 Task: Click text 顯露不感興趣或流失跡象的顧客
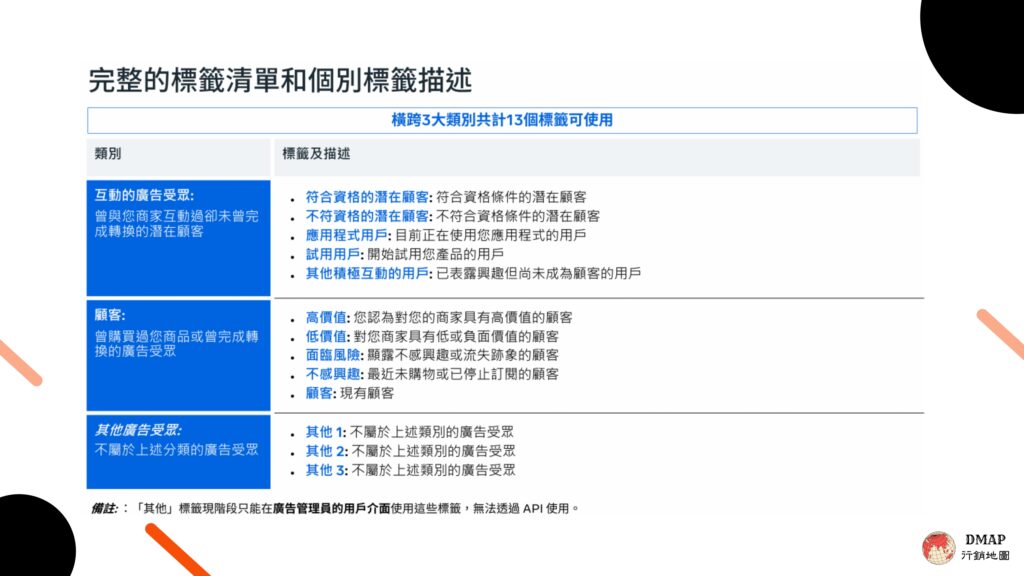point(463,355)
